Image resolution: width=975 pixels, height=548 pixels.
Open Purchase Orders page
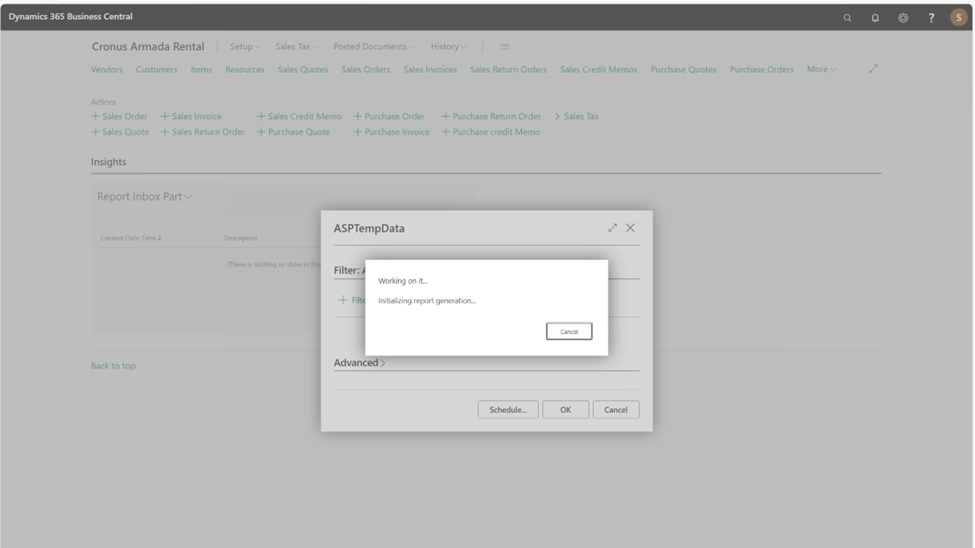tap(761, 70)
